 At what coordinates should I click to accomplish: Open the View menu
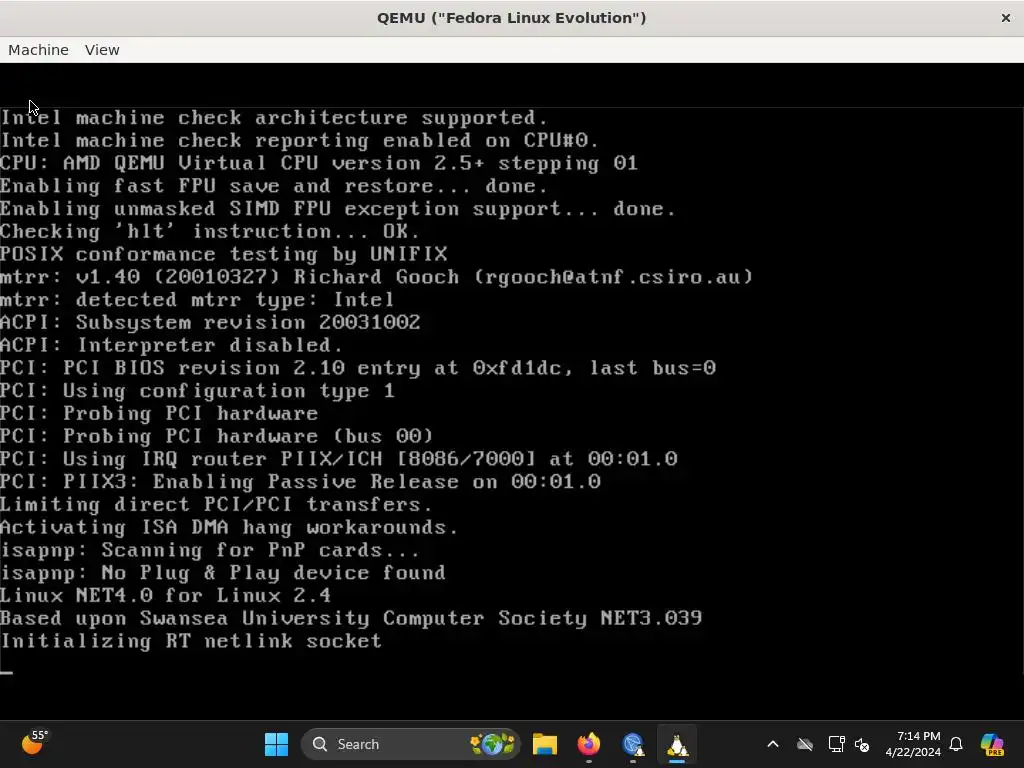[102, 50]
